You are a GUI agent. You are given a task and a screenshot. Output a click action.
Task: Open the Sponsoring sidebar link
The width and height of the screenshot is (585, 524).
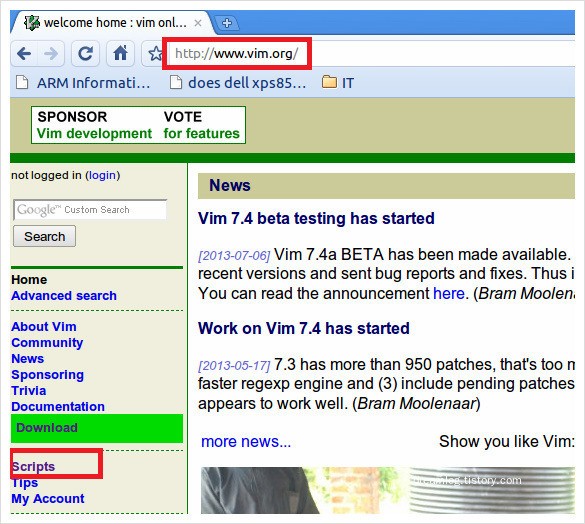tap(47, 375)
